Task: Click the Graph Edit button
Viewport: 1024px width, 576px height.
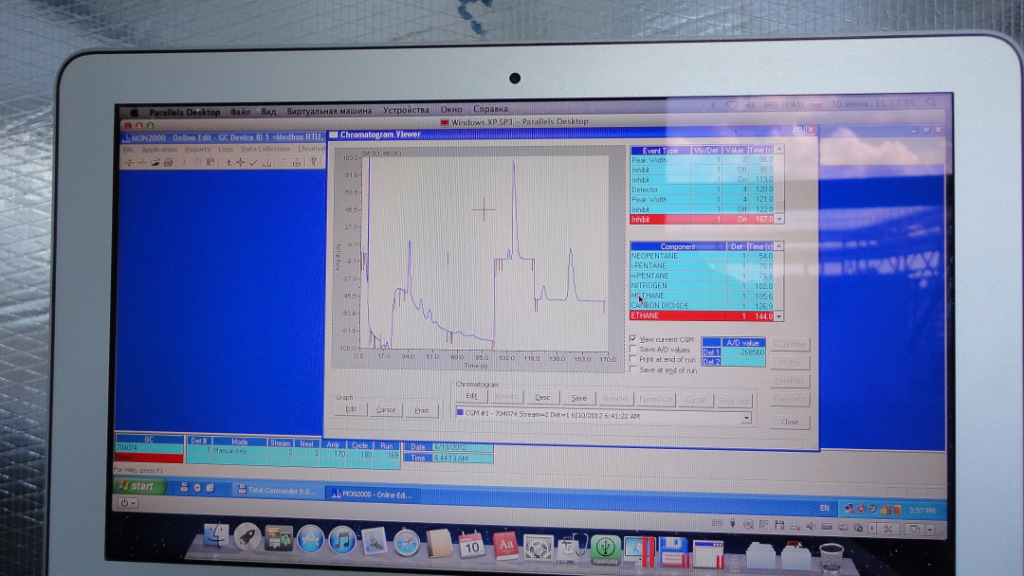Action: tap(351, 409)
